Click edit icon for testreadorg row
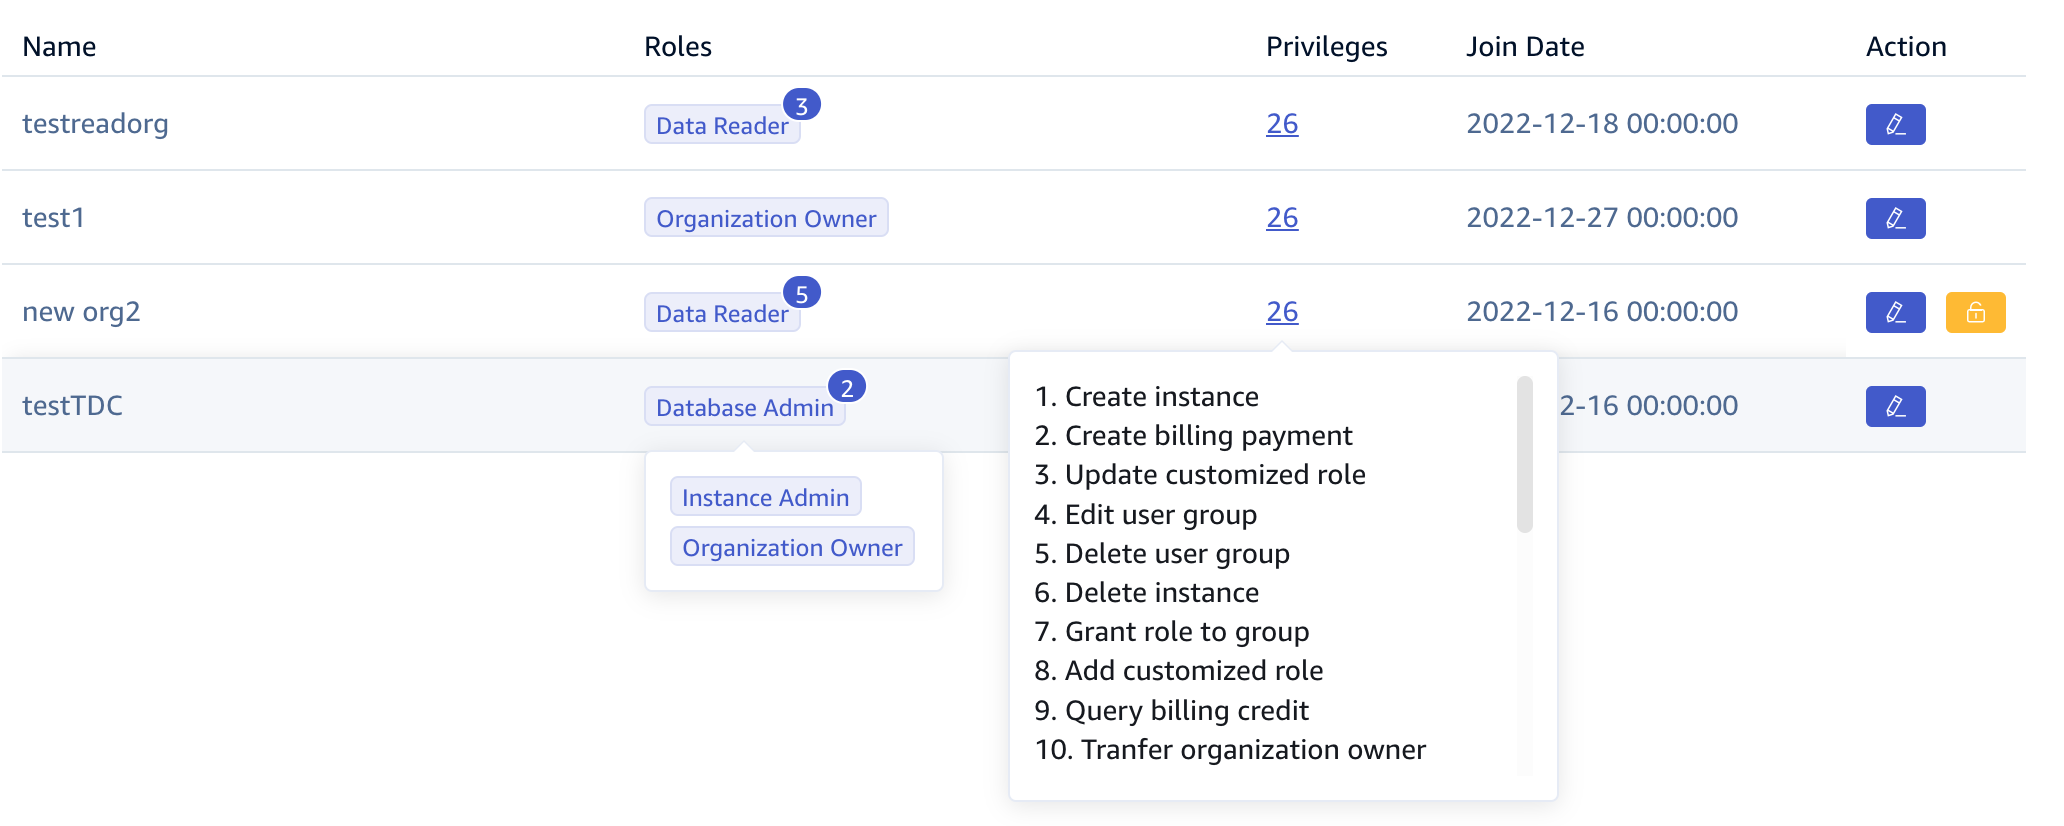This screenshot has height=826, width=2064. tap(1894, 125)
